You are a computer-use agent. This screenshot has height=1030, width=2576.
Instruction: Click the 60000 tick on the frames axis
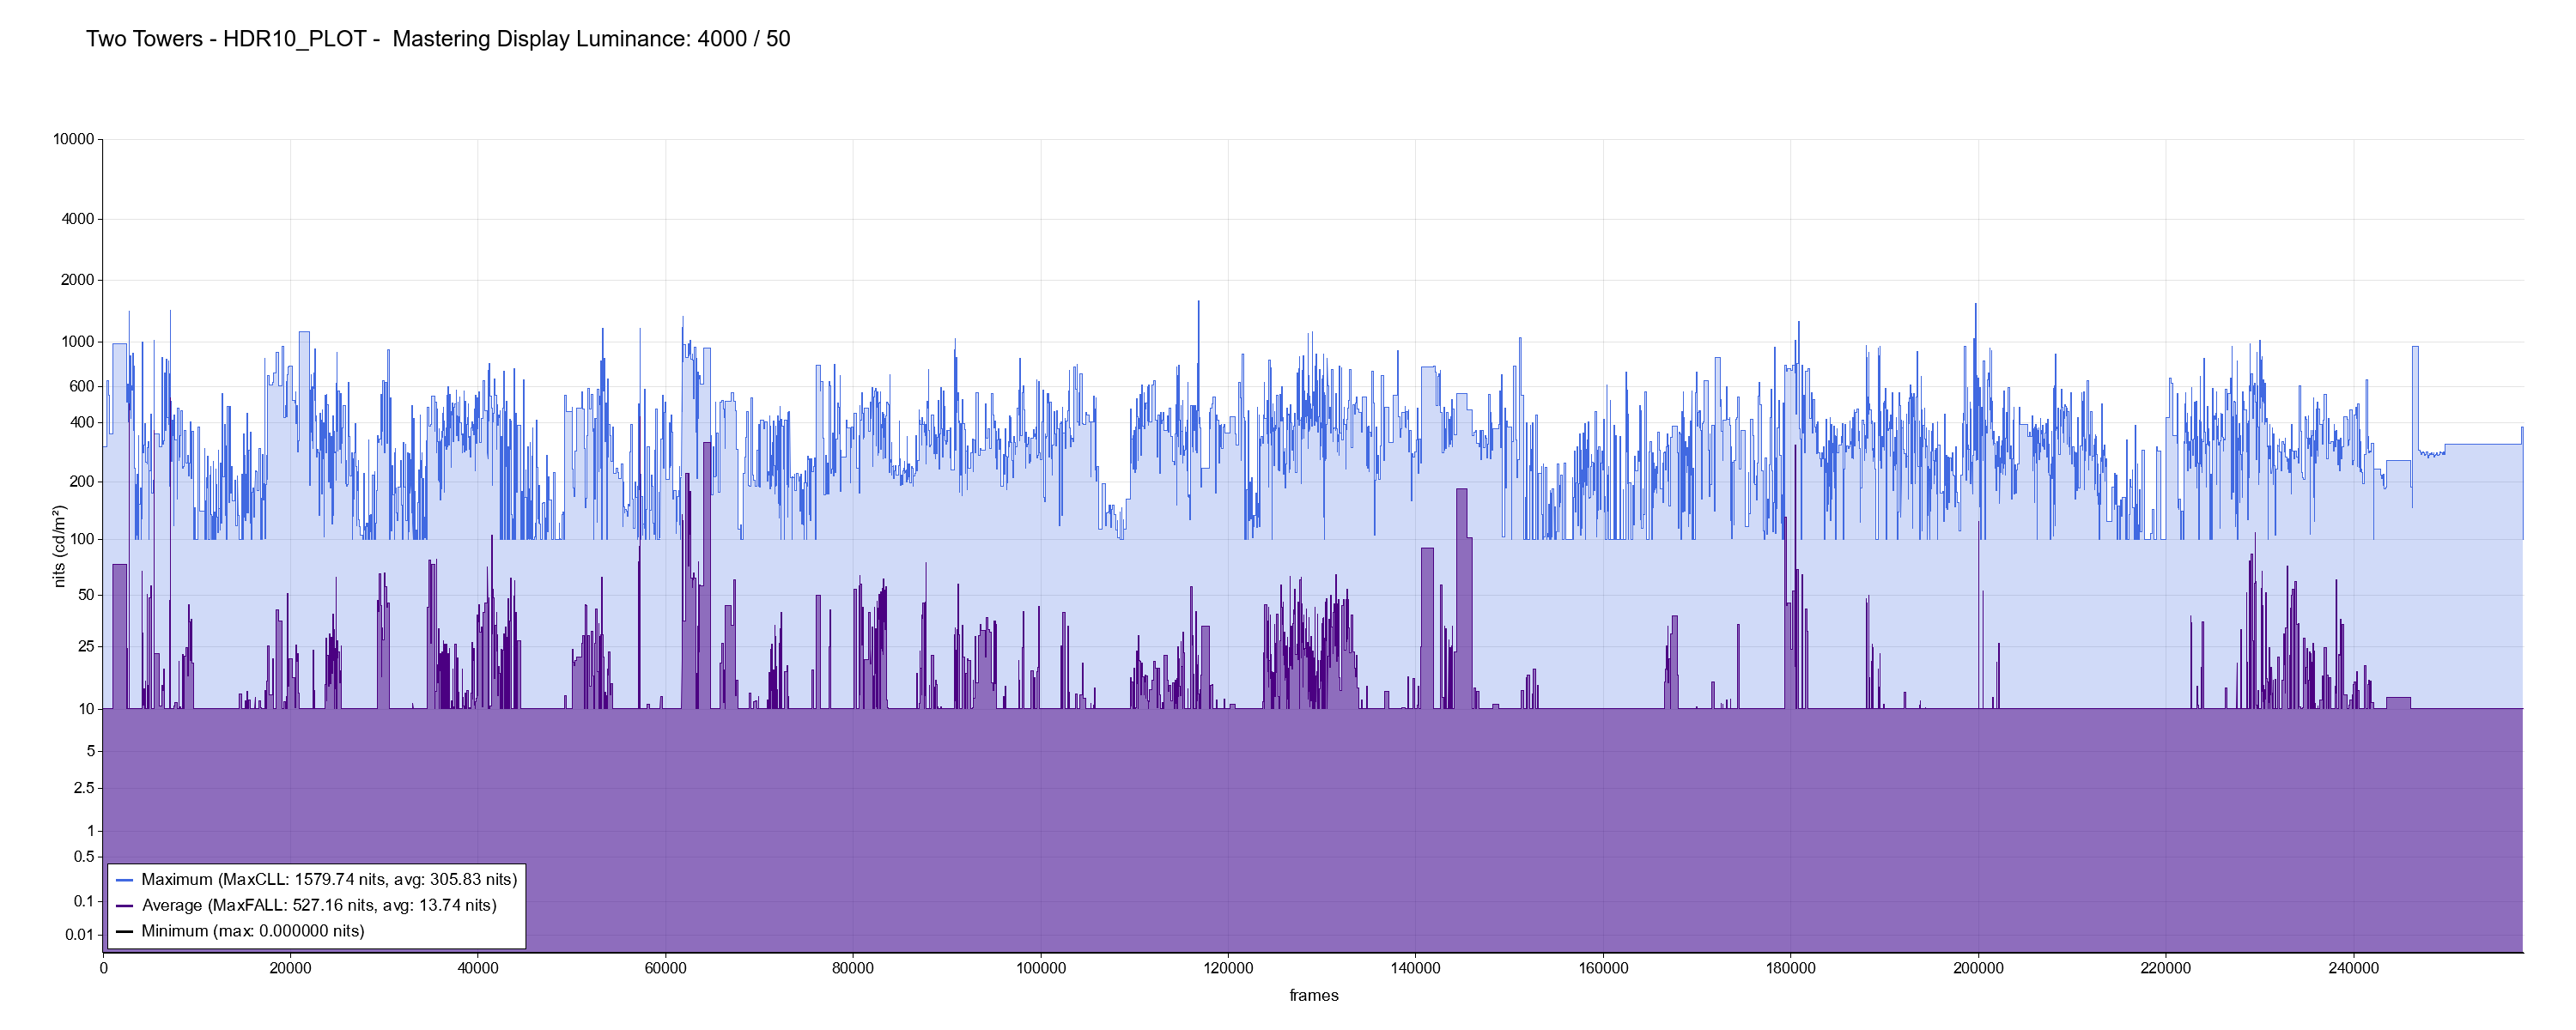[x=665, y=968]
